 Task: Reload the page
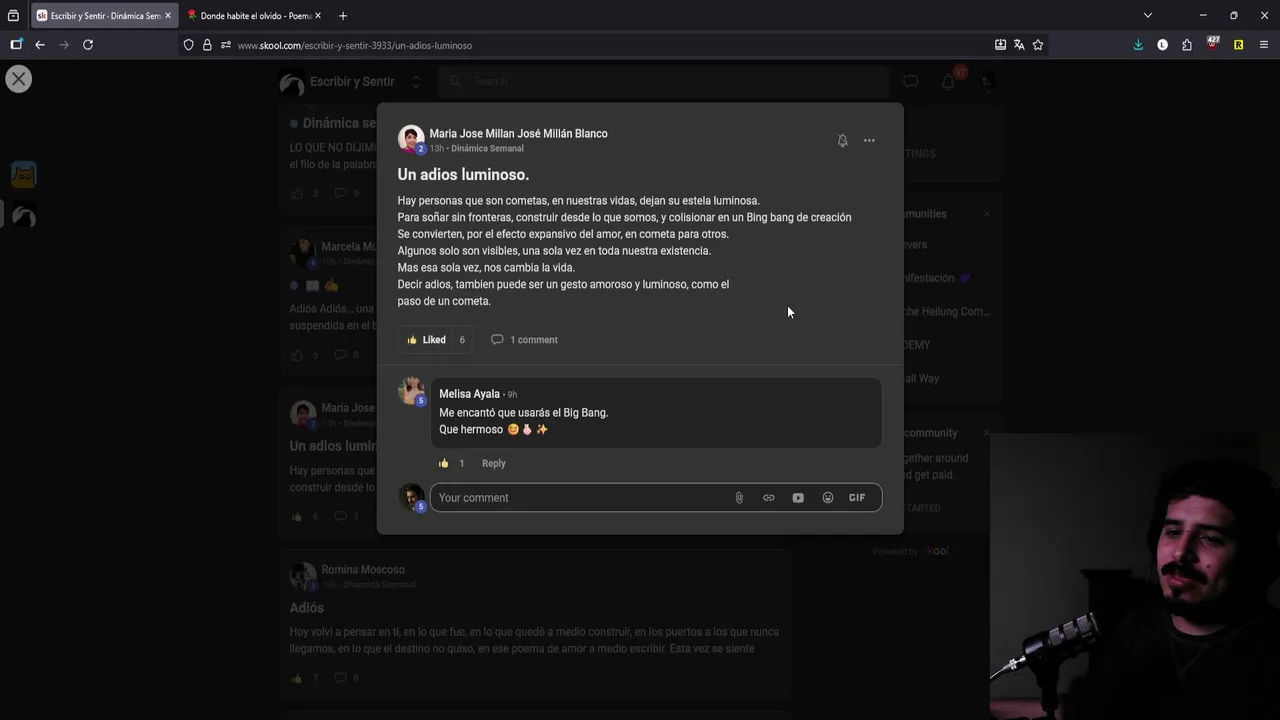pos(88,45)
